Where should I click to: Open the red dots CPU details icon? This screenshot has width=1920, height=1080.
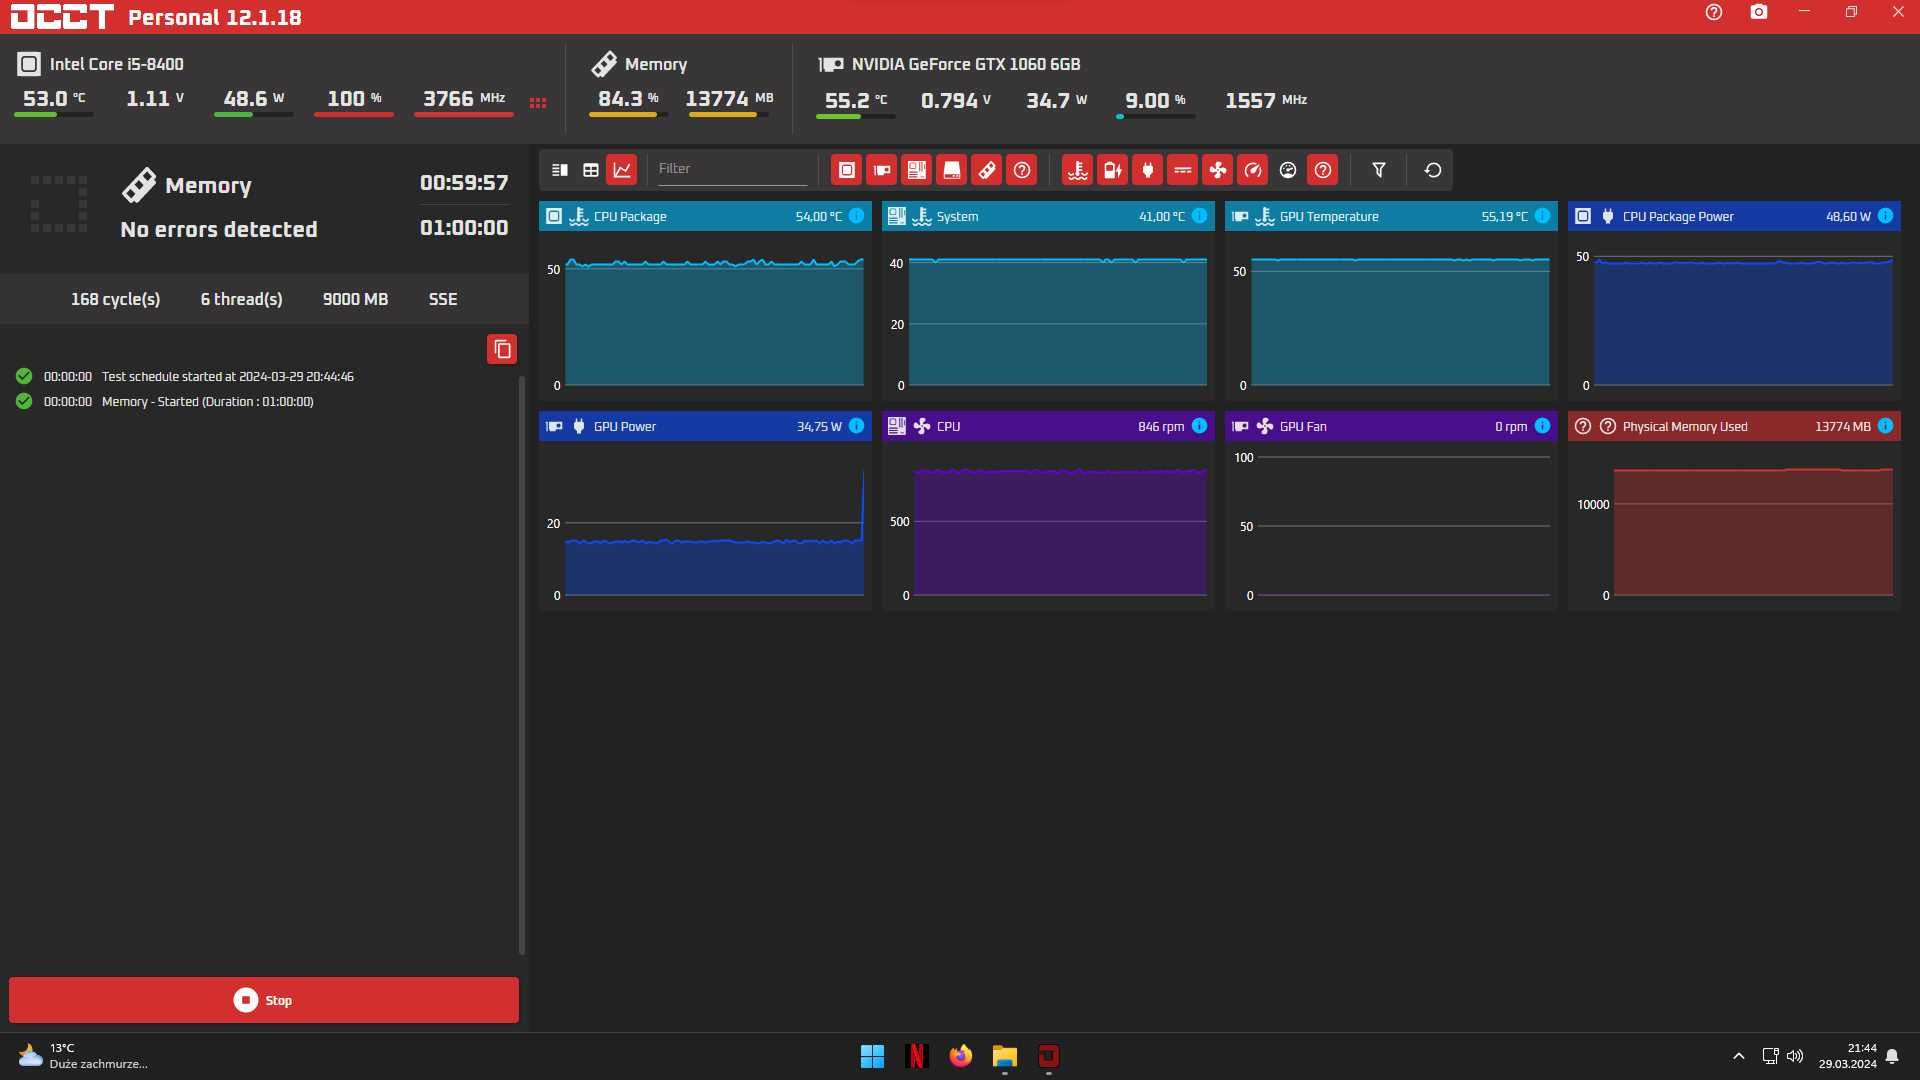[x=538, y=103]
